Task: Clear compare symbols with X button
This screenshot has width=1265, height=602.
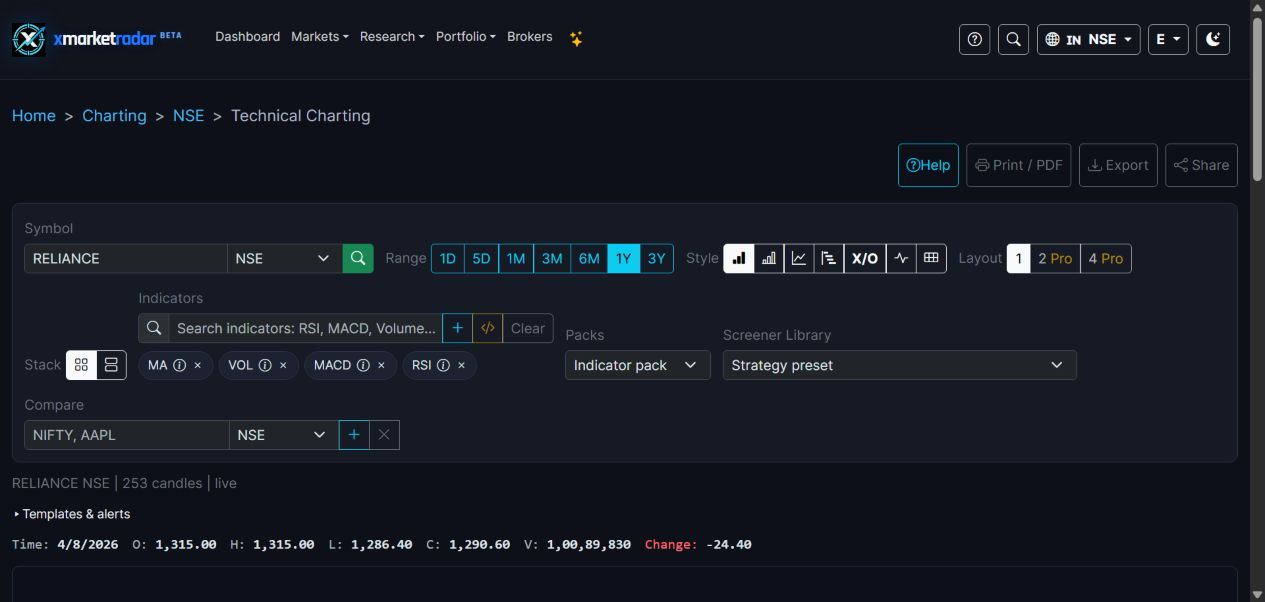Action: click(x=384, y=435)
